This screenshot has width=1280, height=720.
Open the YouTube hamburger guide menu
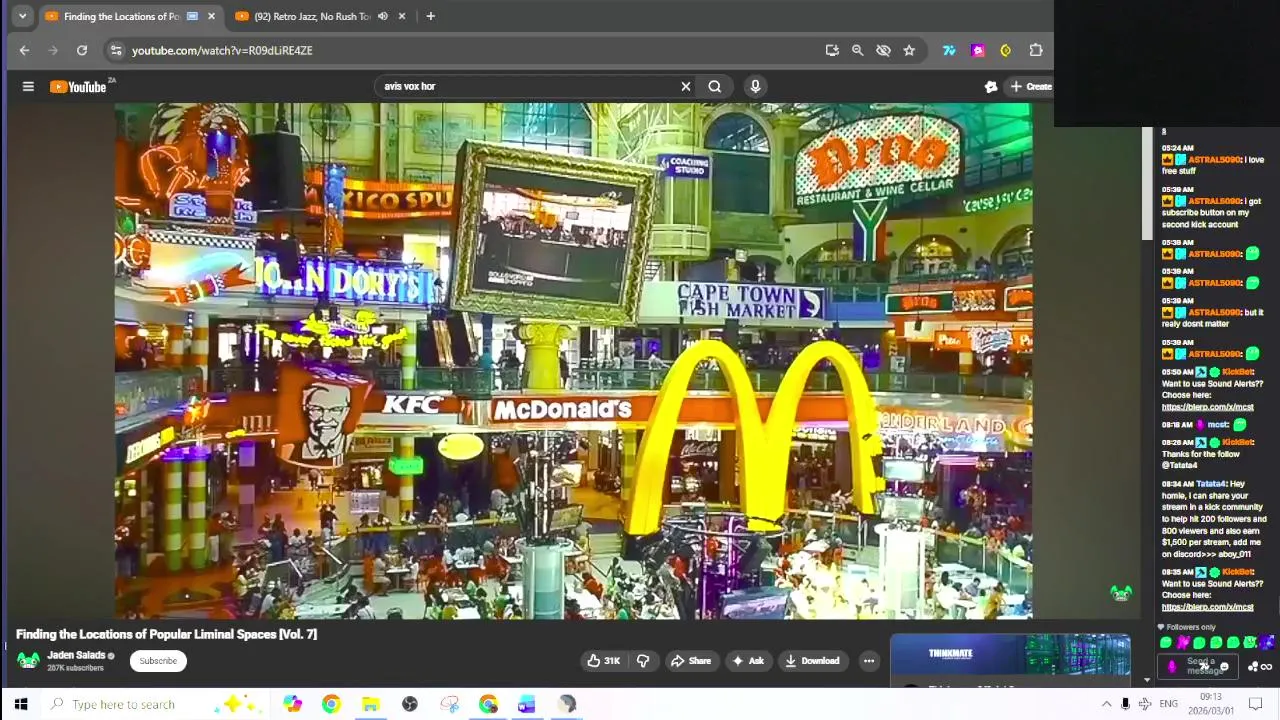pos(28,87)
